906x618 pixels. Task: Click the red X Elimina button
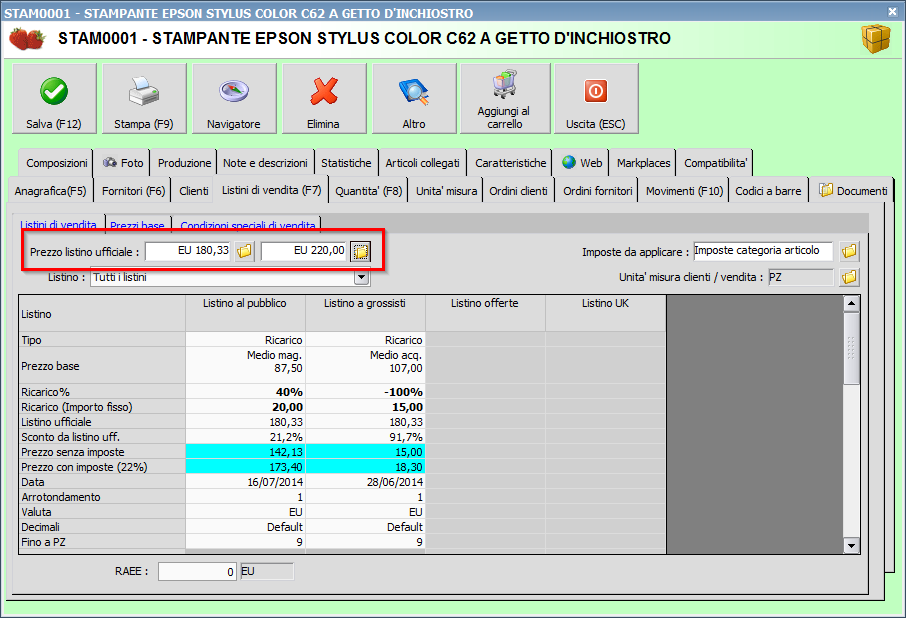click(324, 99)
